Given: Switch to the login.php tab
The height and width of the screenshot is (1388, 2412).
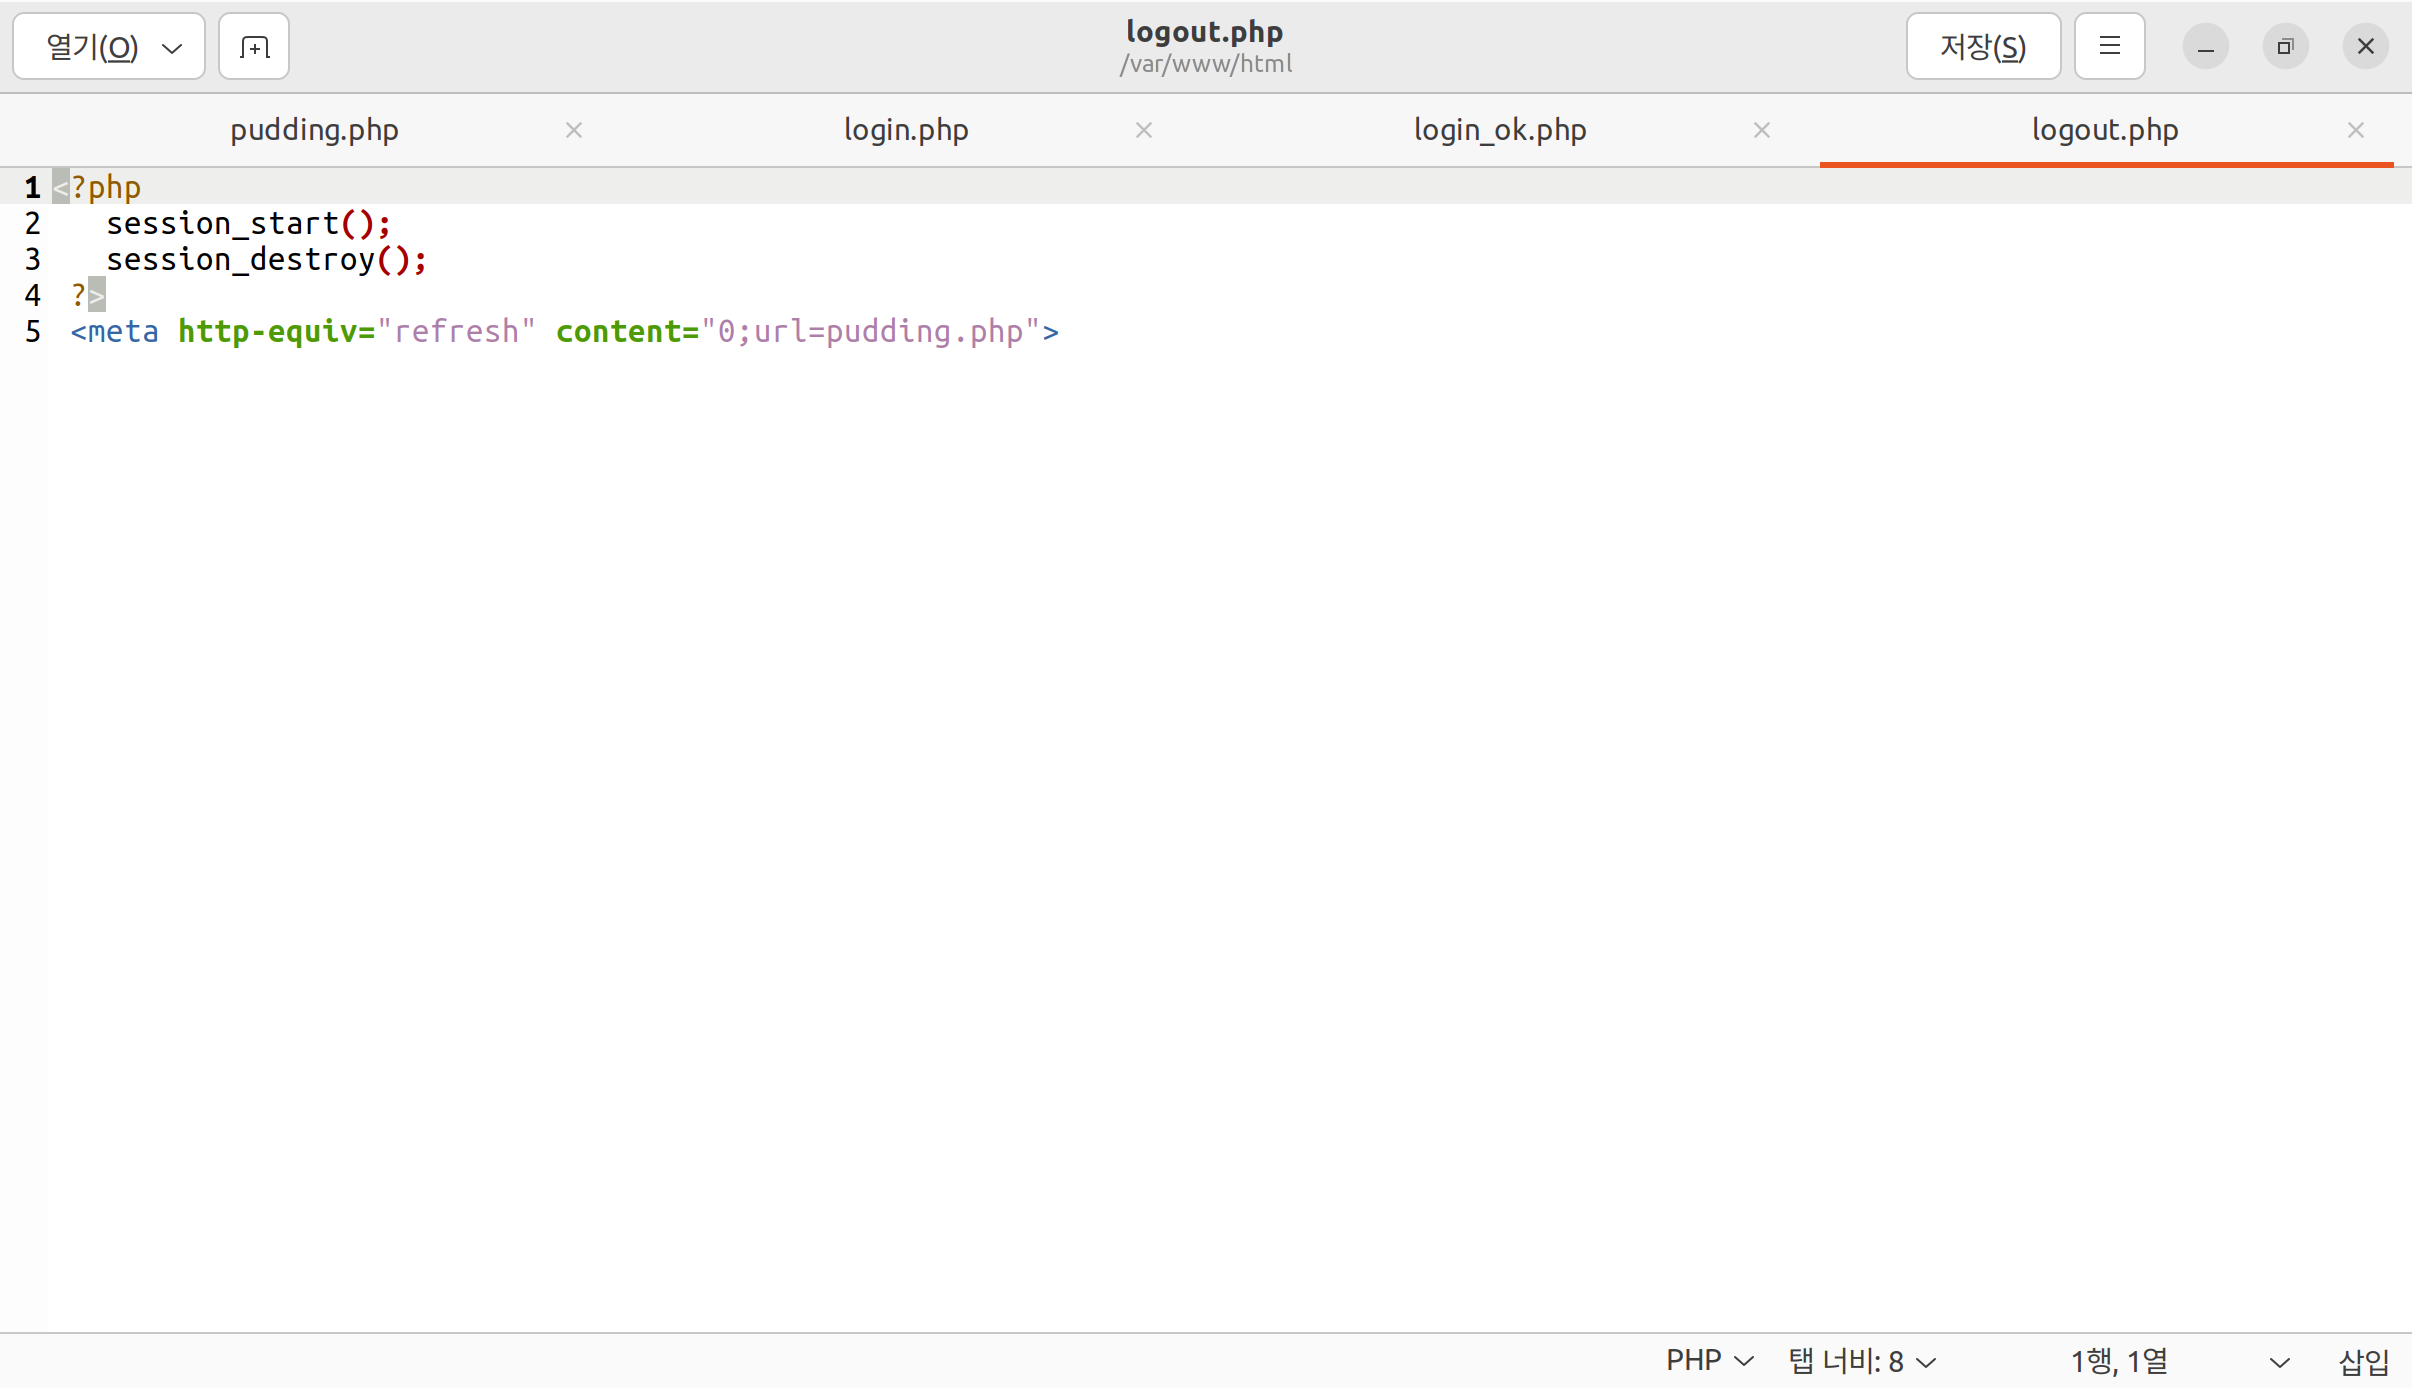Looking at the screenshot, I should coord(906,130).
